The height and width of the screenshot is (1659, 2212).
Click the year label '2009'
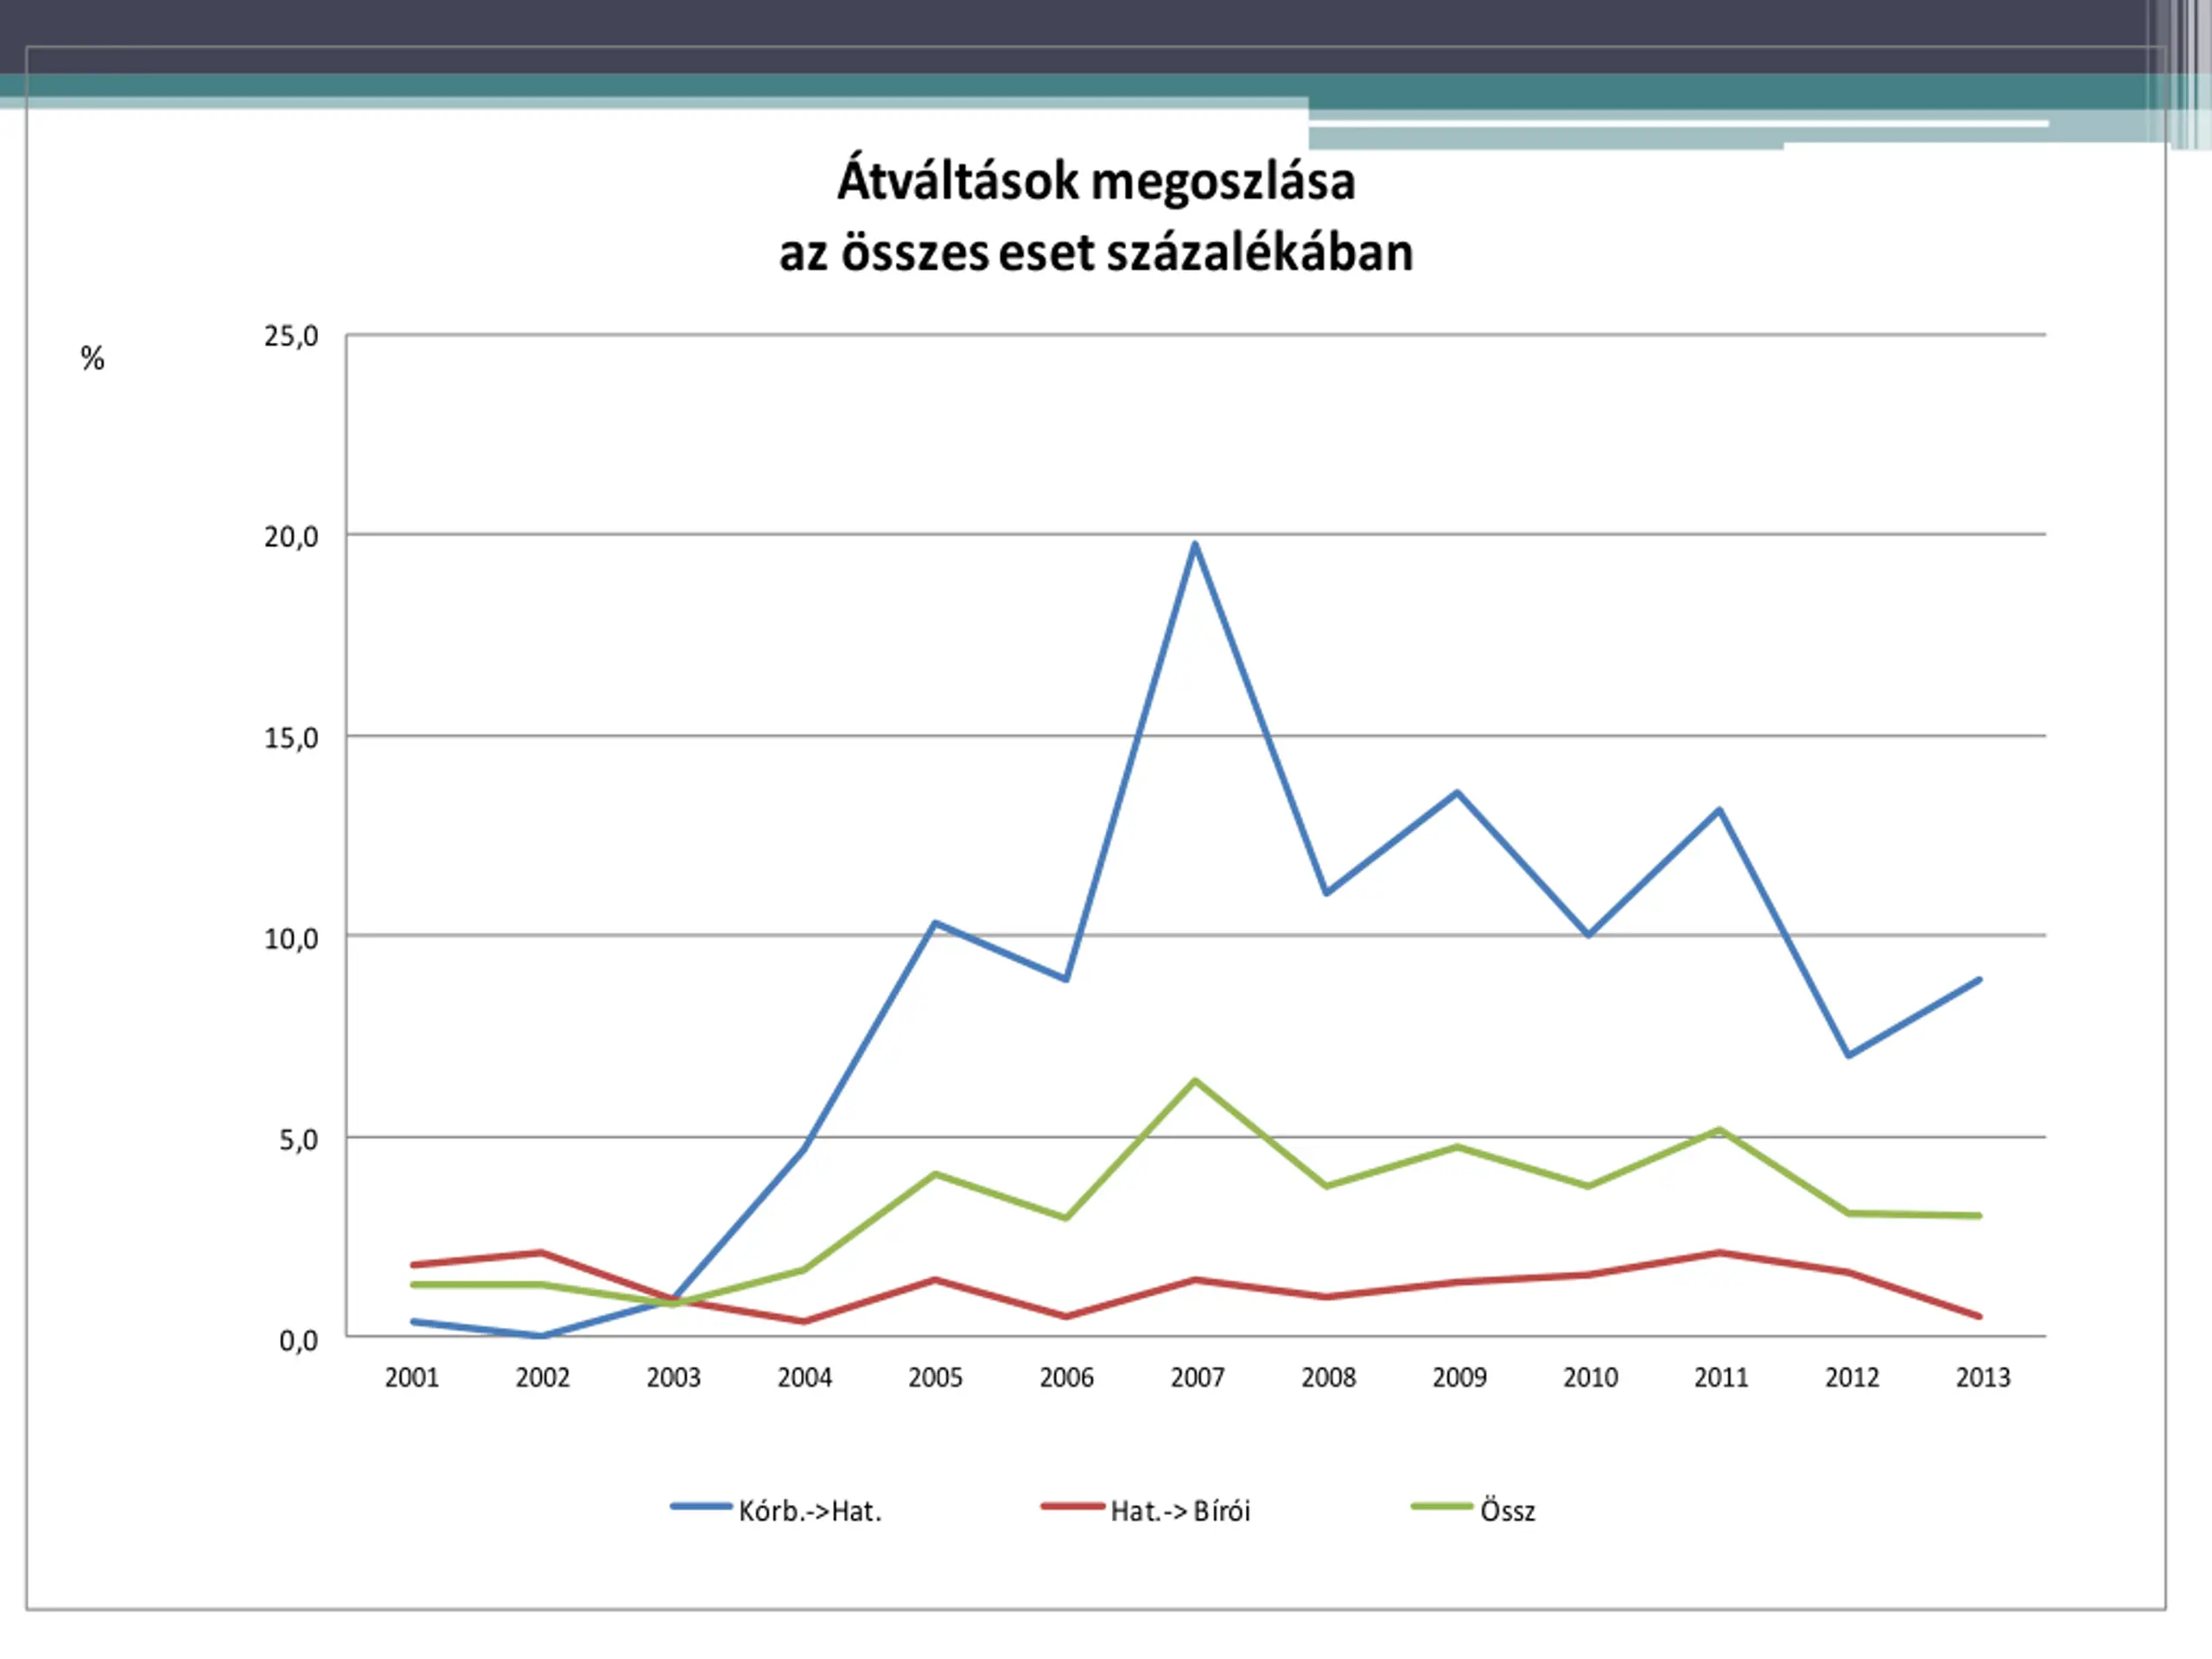(1459, 1378)
